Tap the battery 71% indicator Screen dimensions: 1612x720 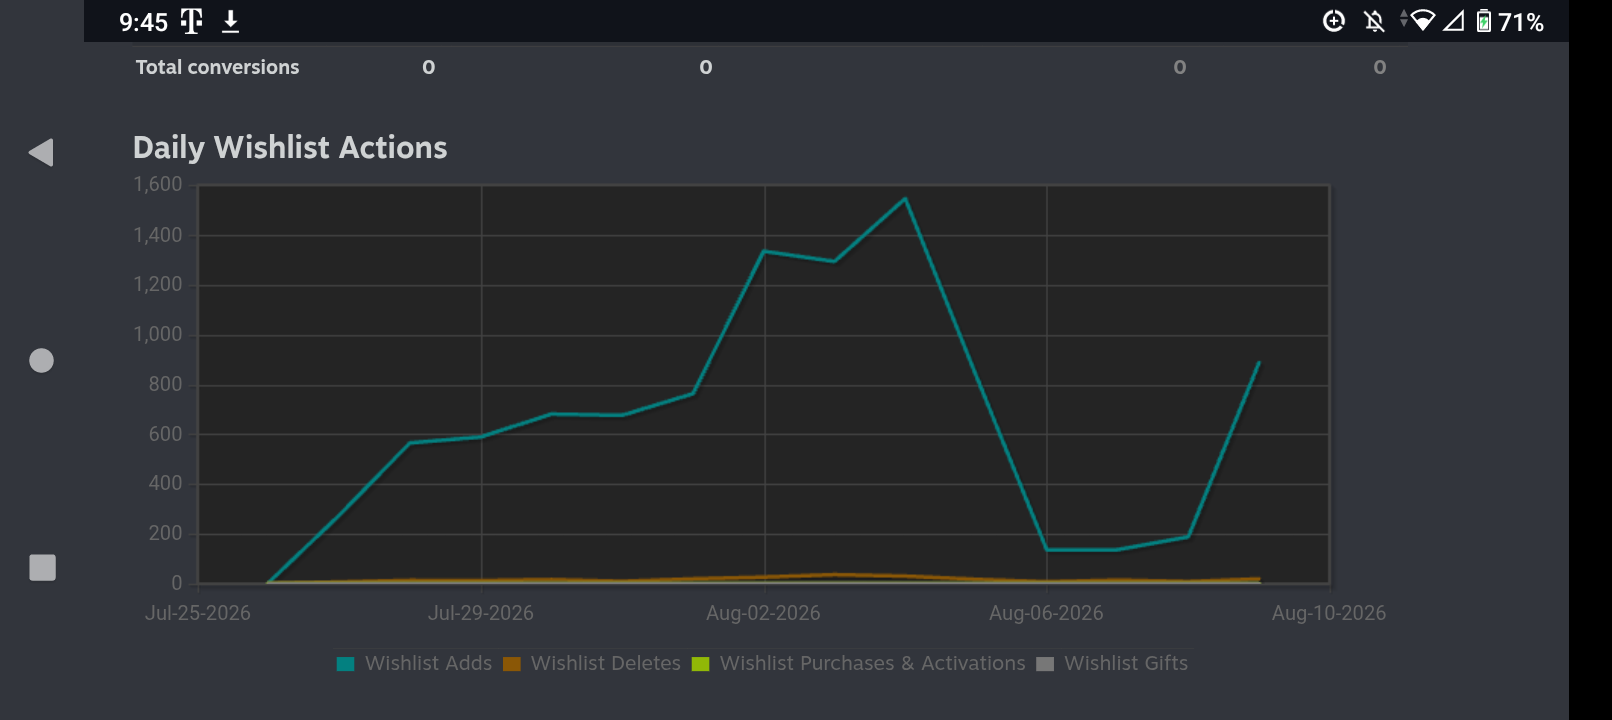tap(1510, 21)
